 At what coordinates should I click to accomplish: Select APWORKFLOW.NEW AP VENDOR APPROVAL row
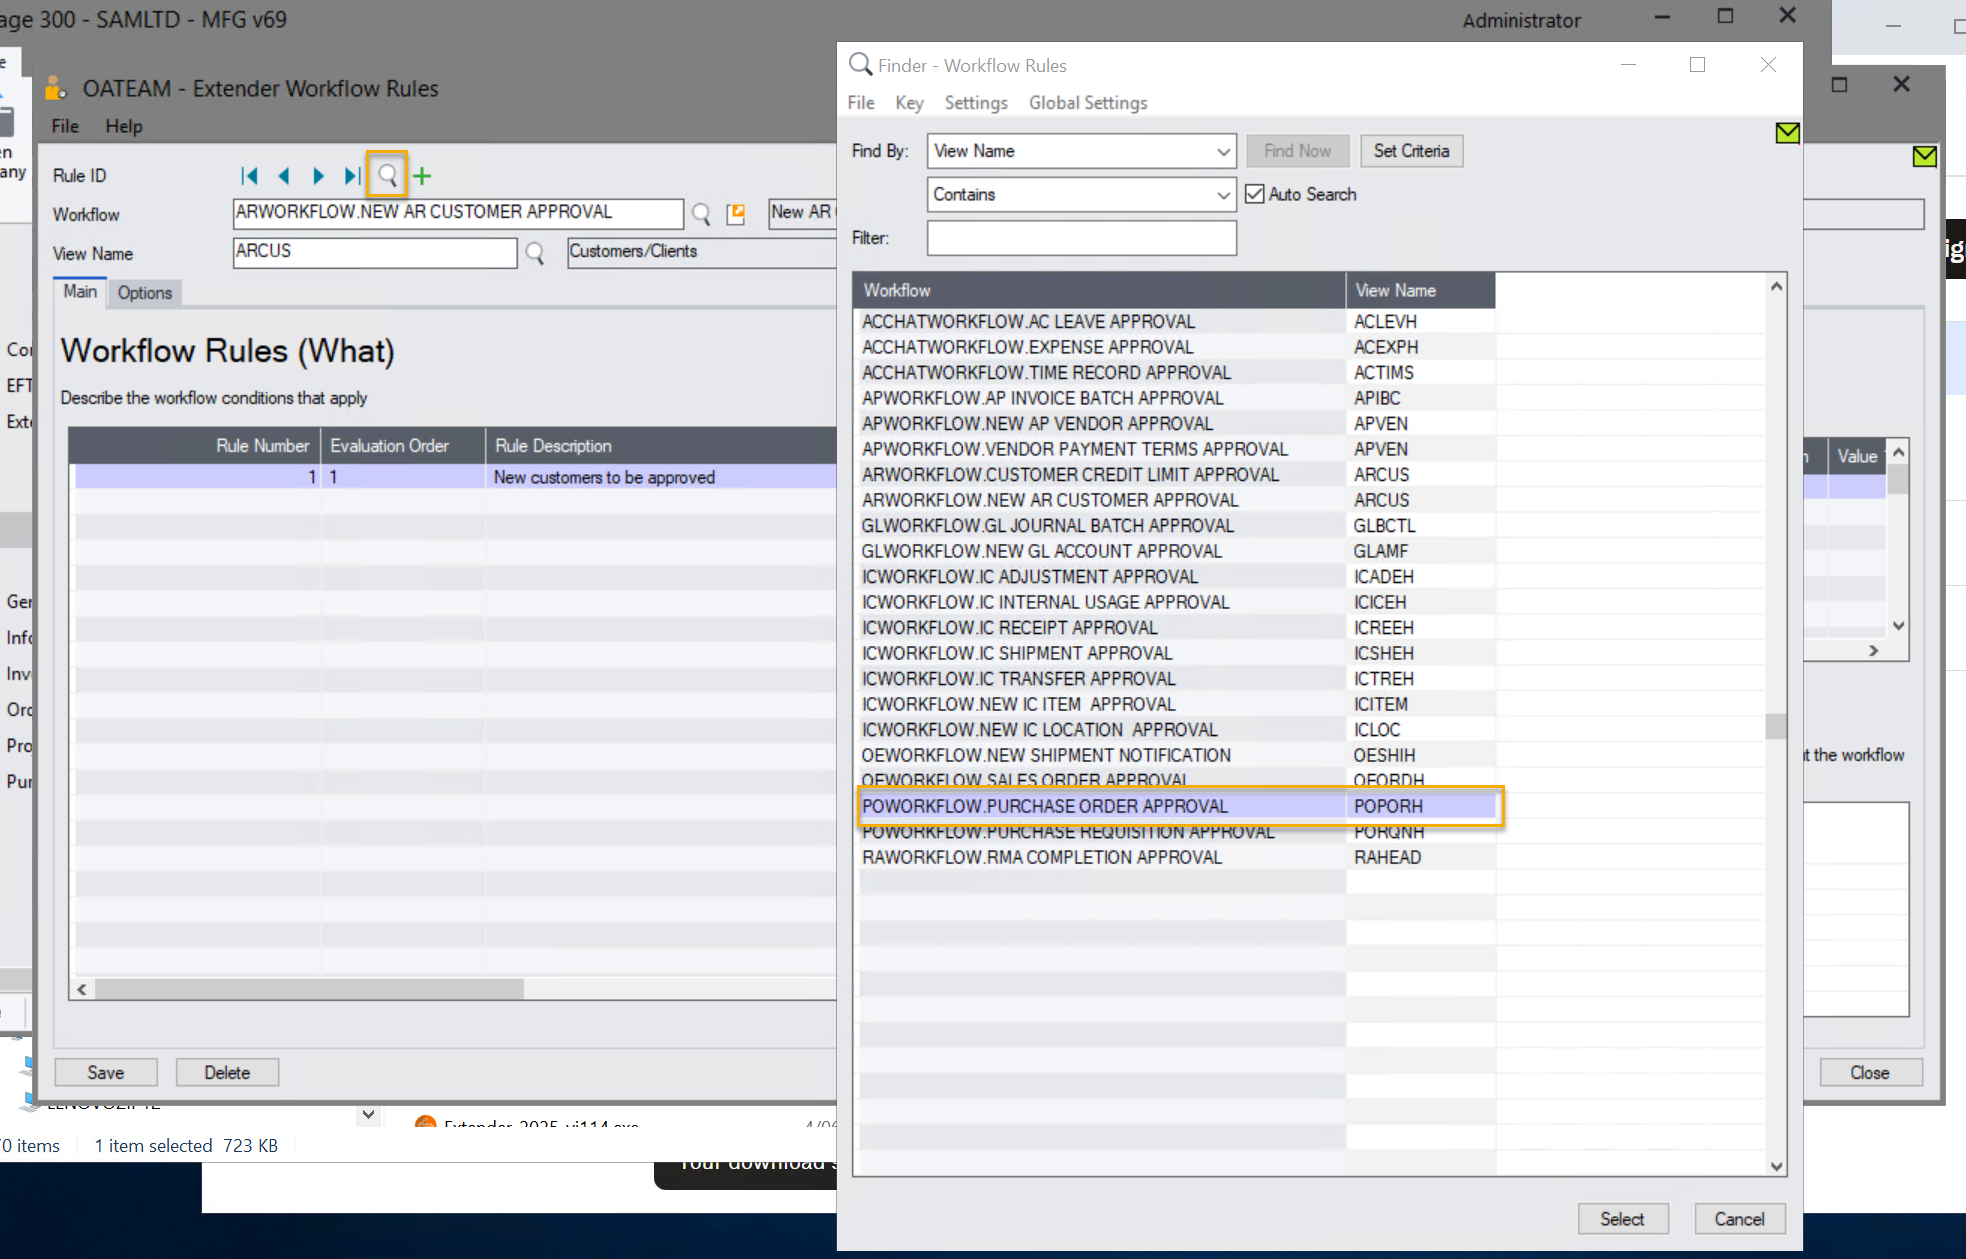1177,423
